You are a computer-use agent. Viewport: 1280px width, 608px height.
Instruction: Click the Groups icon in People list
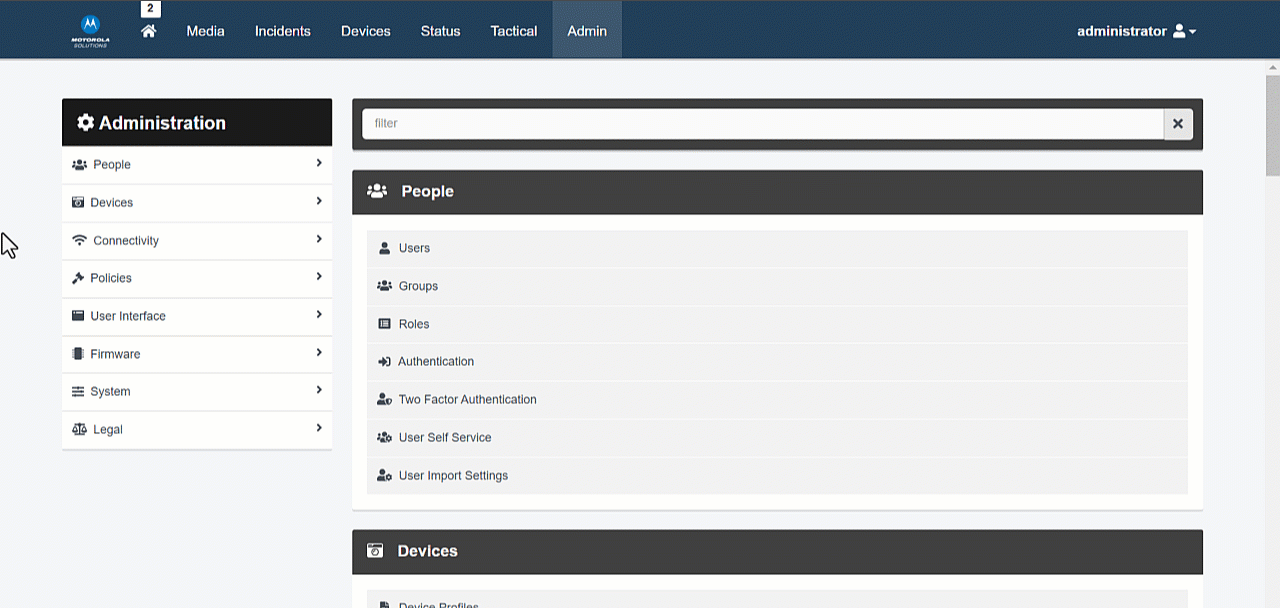(384, 286)
